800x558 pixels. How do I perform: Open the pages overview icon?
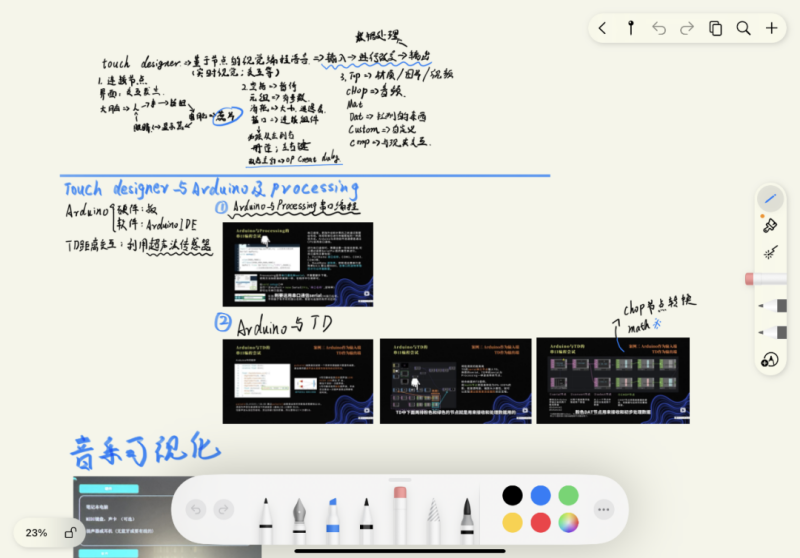point(715,28)
